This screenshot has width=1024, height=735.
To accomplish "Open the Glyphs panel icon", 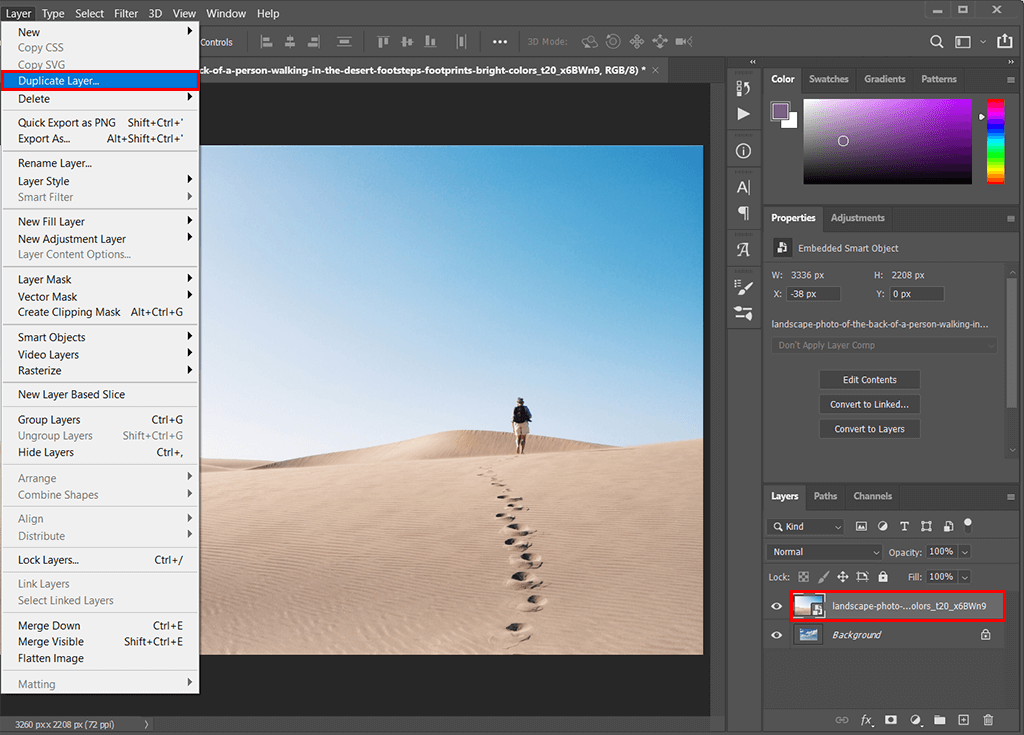I will pos(743,250).
